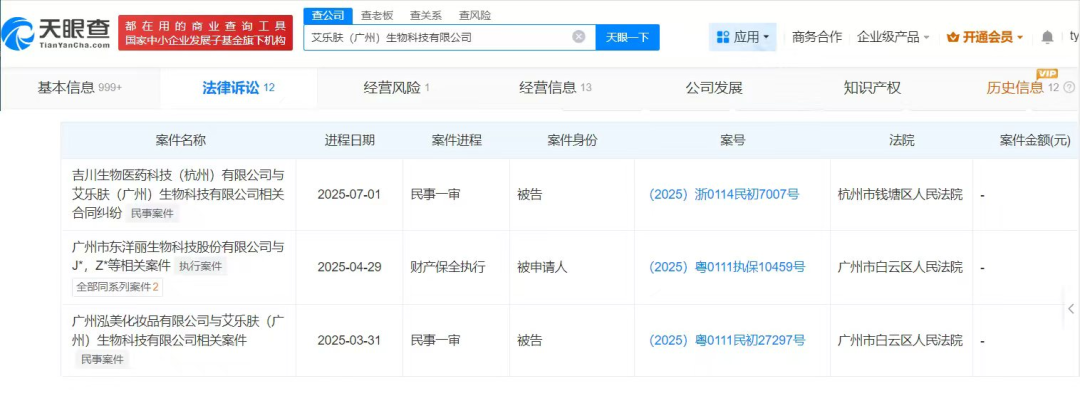
Task: Open the 经营信息 tab
Action: [555, 88]
